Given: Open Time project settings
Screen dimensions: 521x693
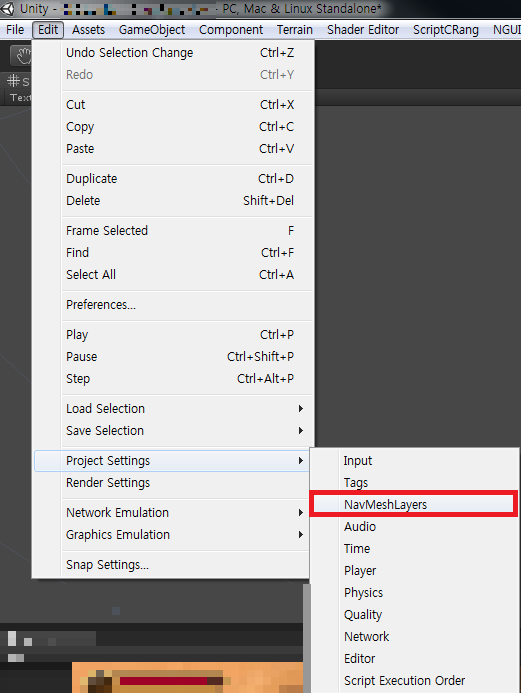Looking at the screenshot, I should [415, 548].
